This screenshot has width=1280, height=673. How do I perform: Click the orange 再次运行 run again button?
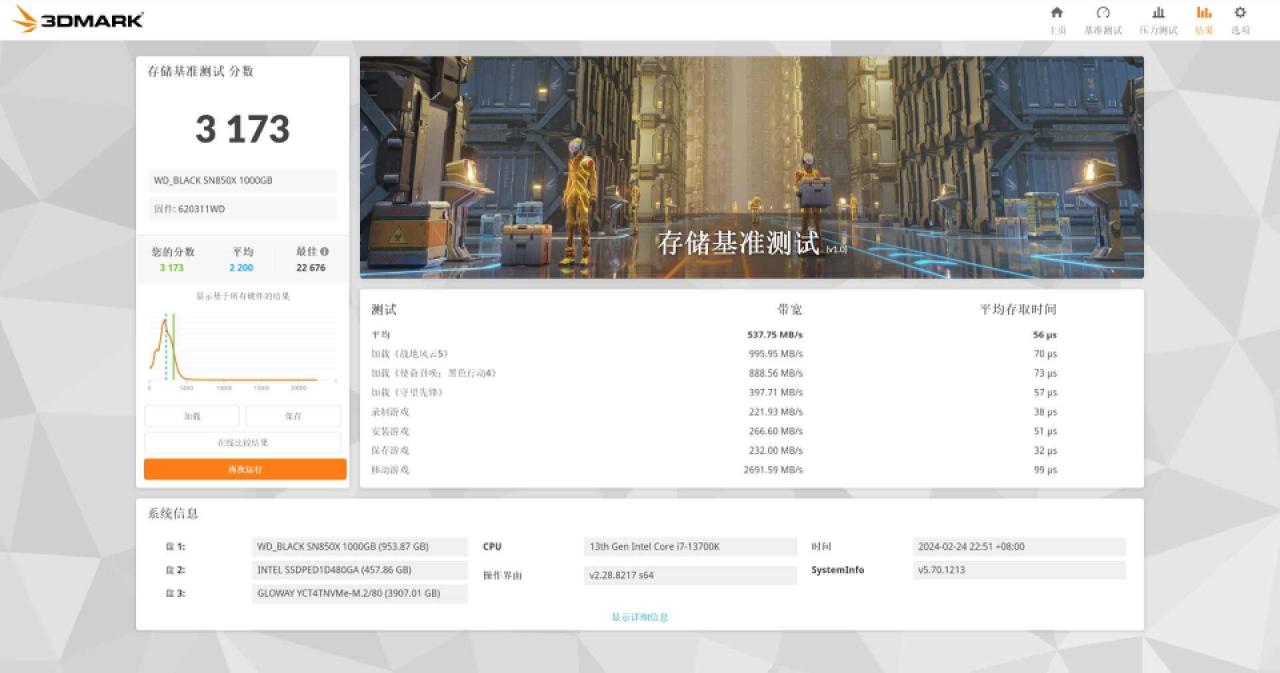(245, 469)
